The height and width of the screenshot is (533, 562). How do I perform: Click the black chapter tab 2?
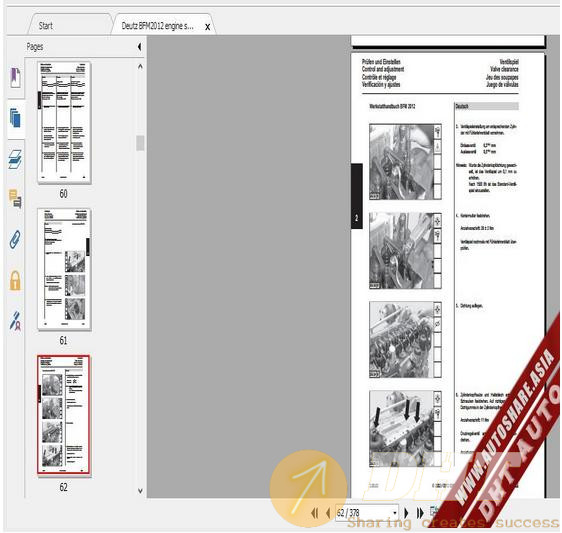tap(357, 196)
